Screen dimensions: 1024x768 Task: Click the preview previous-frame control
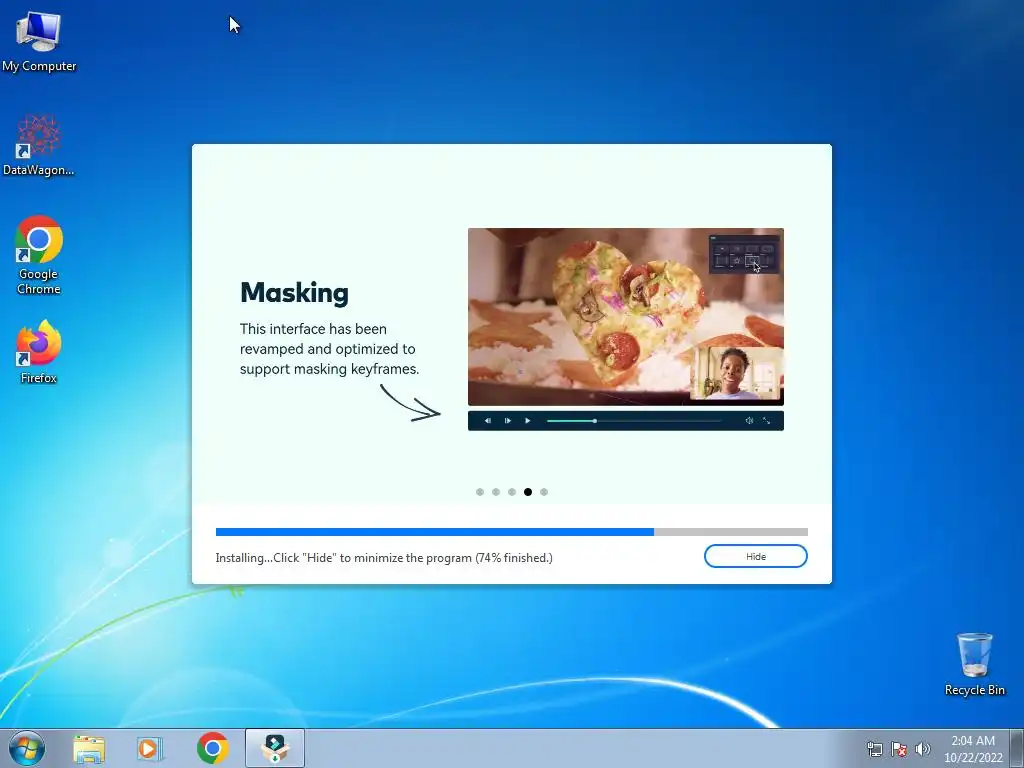[x=488, y=421]
